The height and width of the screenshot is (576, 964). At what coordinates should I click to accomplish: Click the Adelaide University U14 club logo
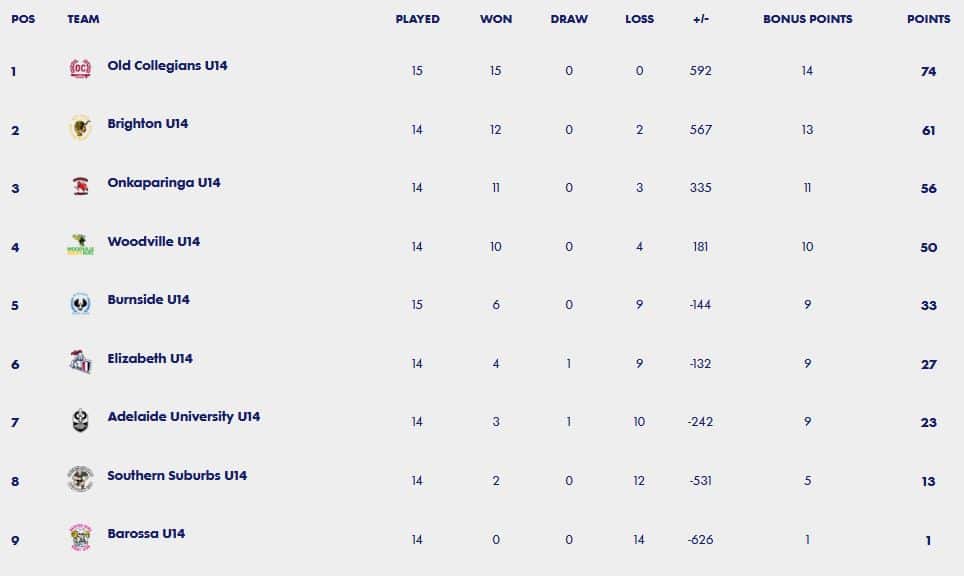(81, 420)
